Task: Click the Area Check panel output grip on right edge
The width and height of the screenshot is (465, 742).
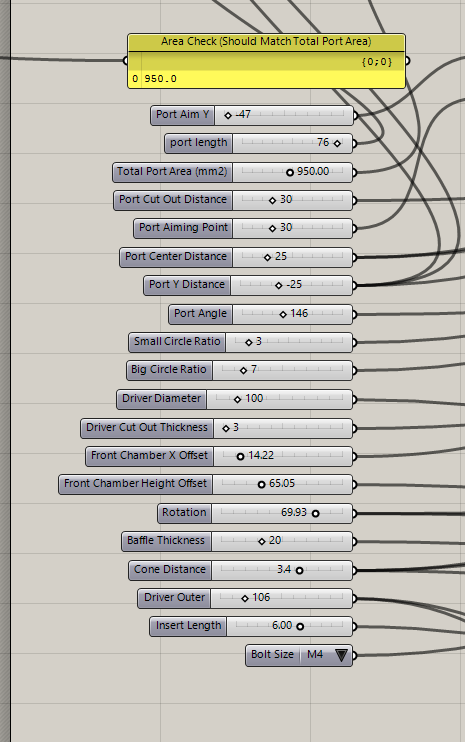Action: tap(408, 60)
